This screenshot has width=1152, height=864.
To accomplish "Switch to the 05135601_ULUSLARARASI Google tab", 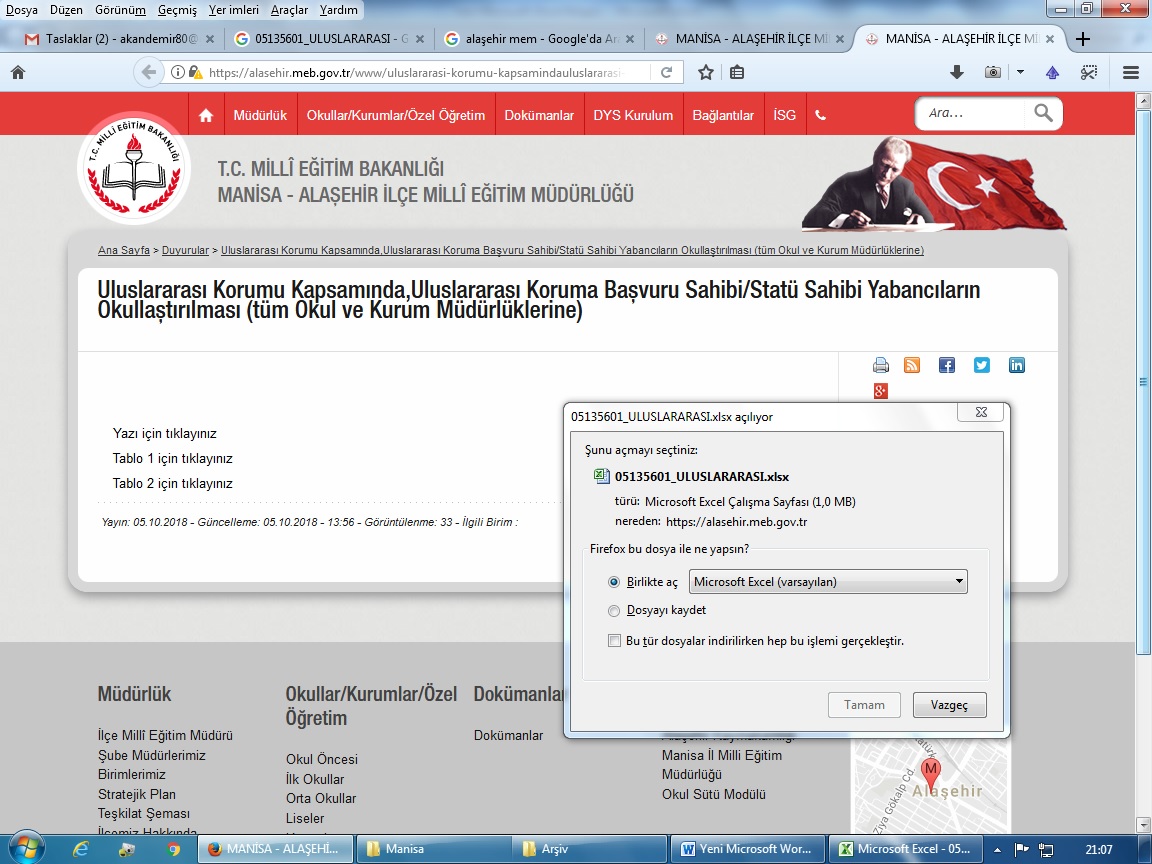I will click(328, 39).
